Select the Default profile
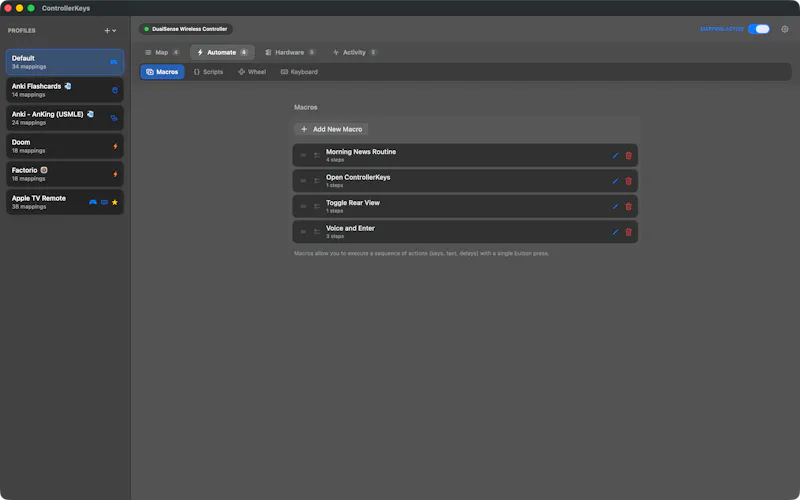 [x=65, y=62]
